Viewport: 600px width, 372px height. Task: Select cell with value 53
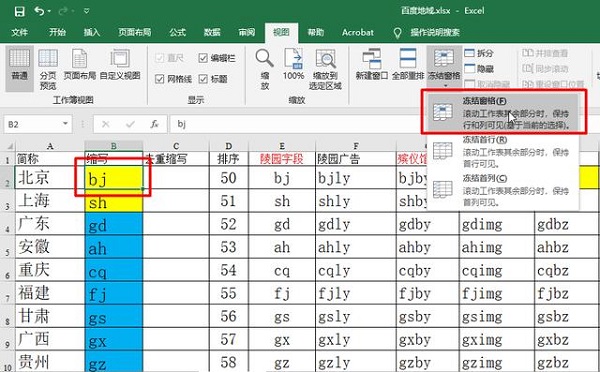[228, 247]
